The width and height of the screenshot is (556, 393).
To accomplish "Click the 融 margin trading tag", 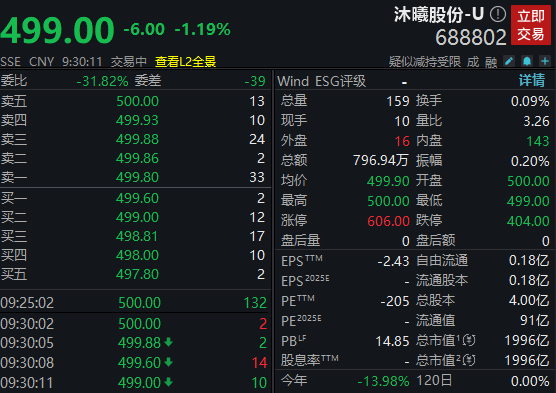I will pos(491,62).
